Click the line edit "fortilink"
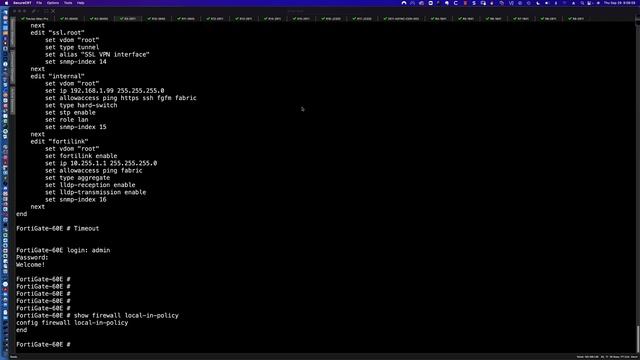The height and width of the screenshot is (360, 640). [x=59, y=142]
